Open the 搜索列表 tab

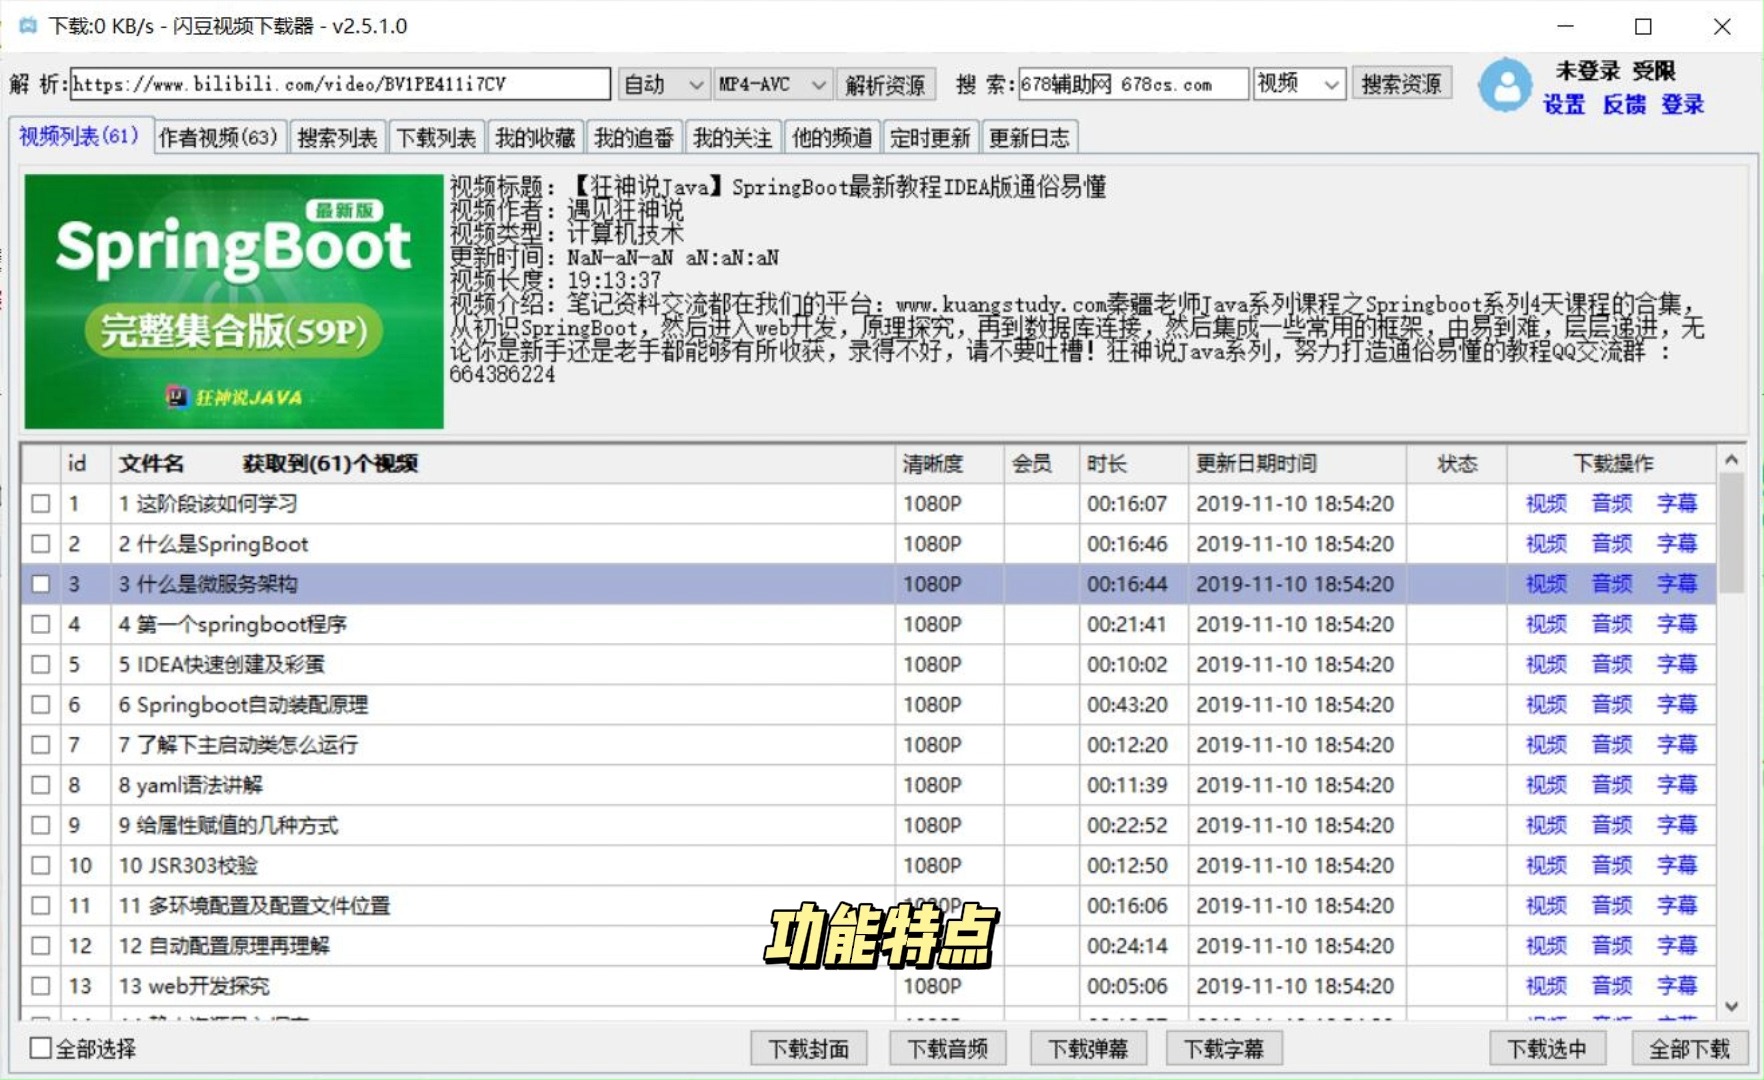click(x=337, y=137)
